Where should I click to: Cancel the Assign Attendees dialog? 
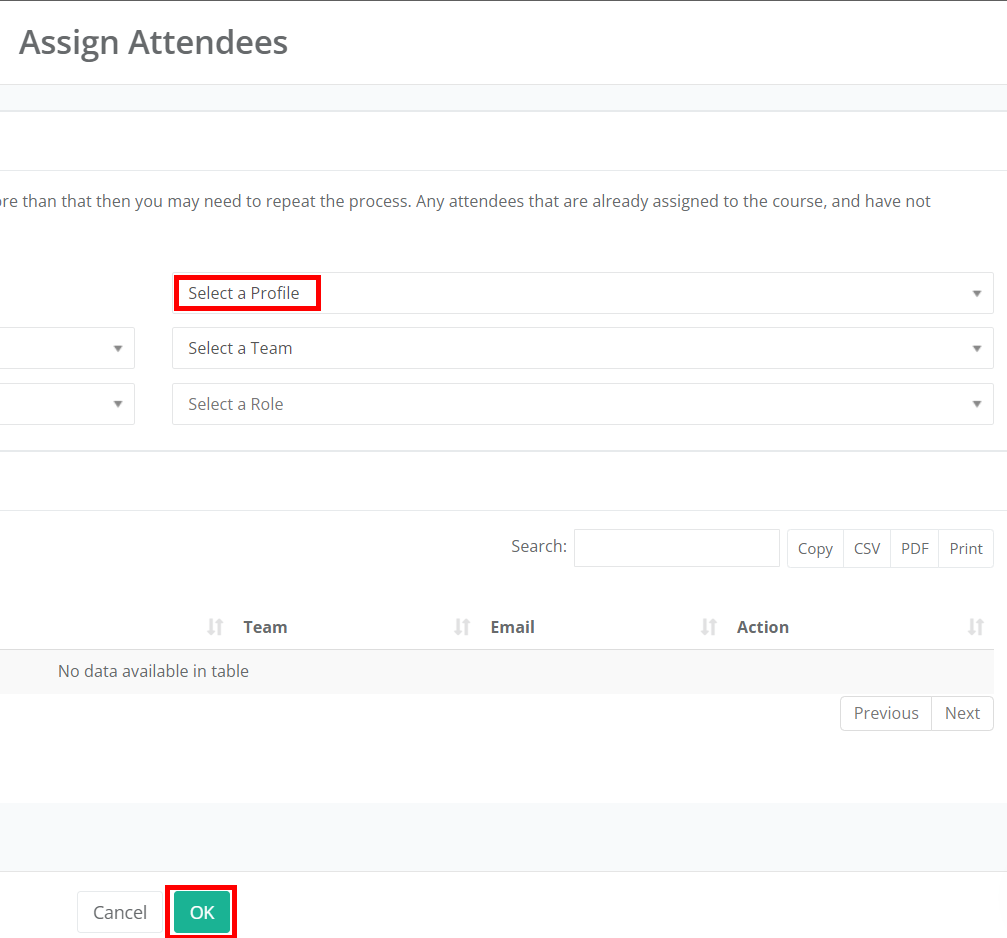pyautogui.click(x=120, y=912)
